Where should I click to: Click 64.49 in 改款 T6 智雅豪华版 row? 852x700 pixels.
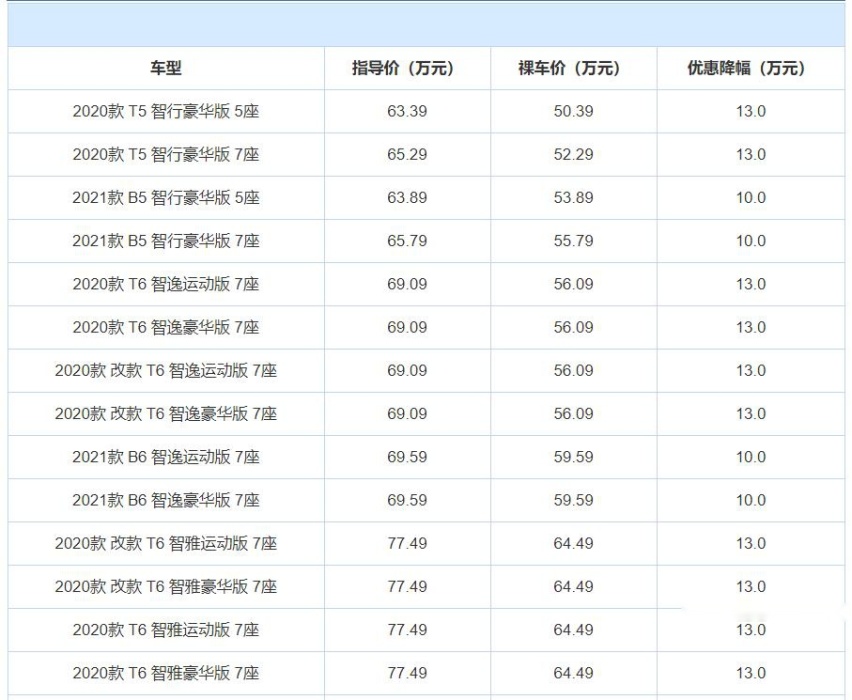[573, 586]
